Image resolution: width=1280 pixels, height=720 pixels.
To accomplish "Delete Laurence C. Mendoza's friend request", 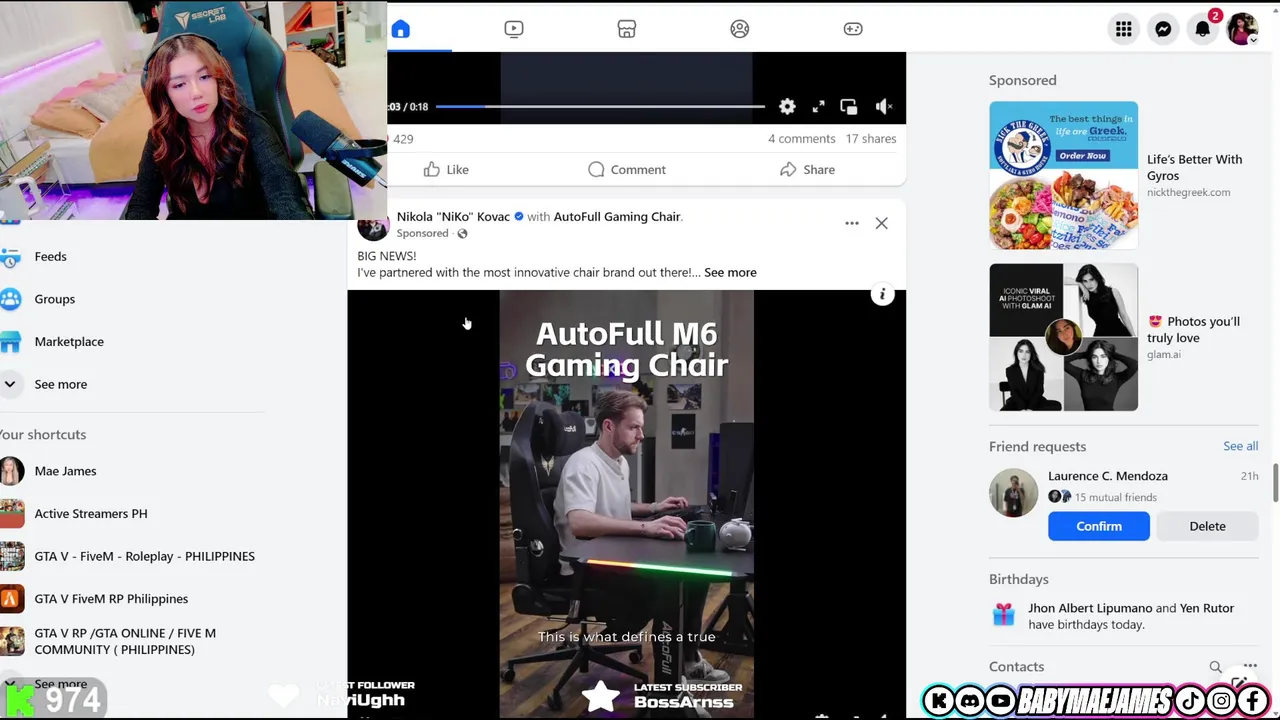I will pyautogui.click(x=1207, y=526).
